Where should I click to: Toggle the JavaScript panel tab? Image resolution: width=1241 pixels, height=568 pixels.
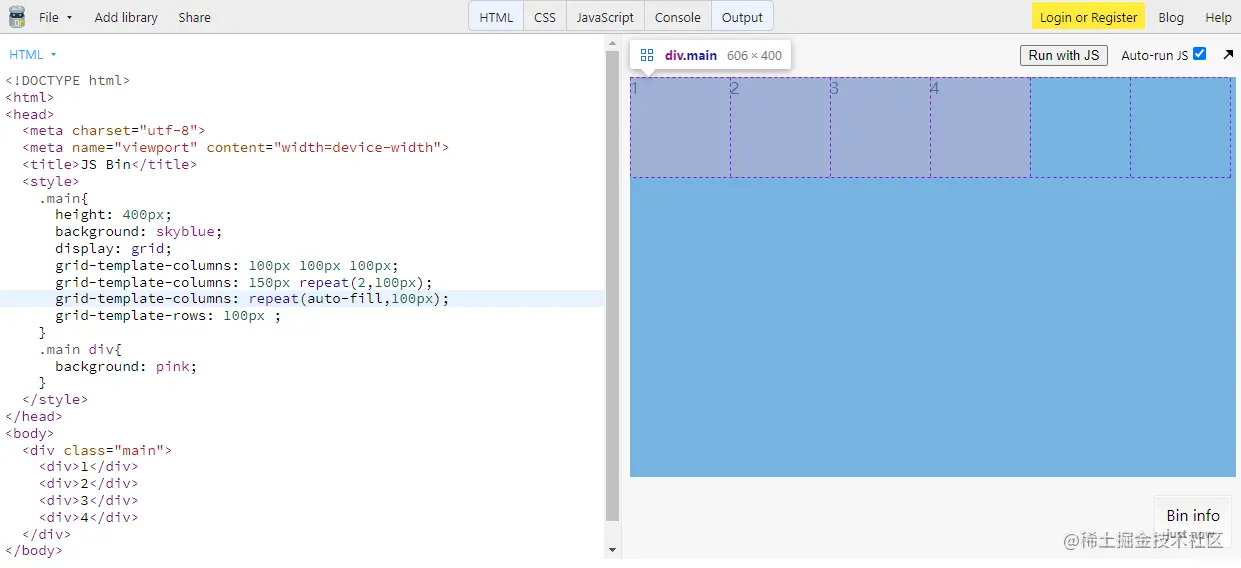[x=605, y=17]
